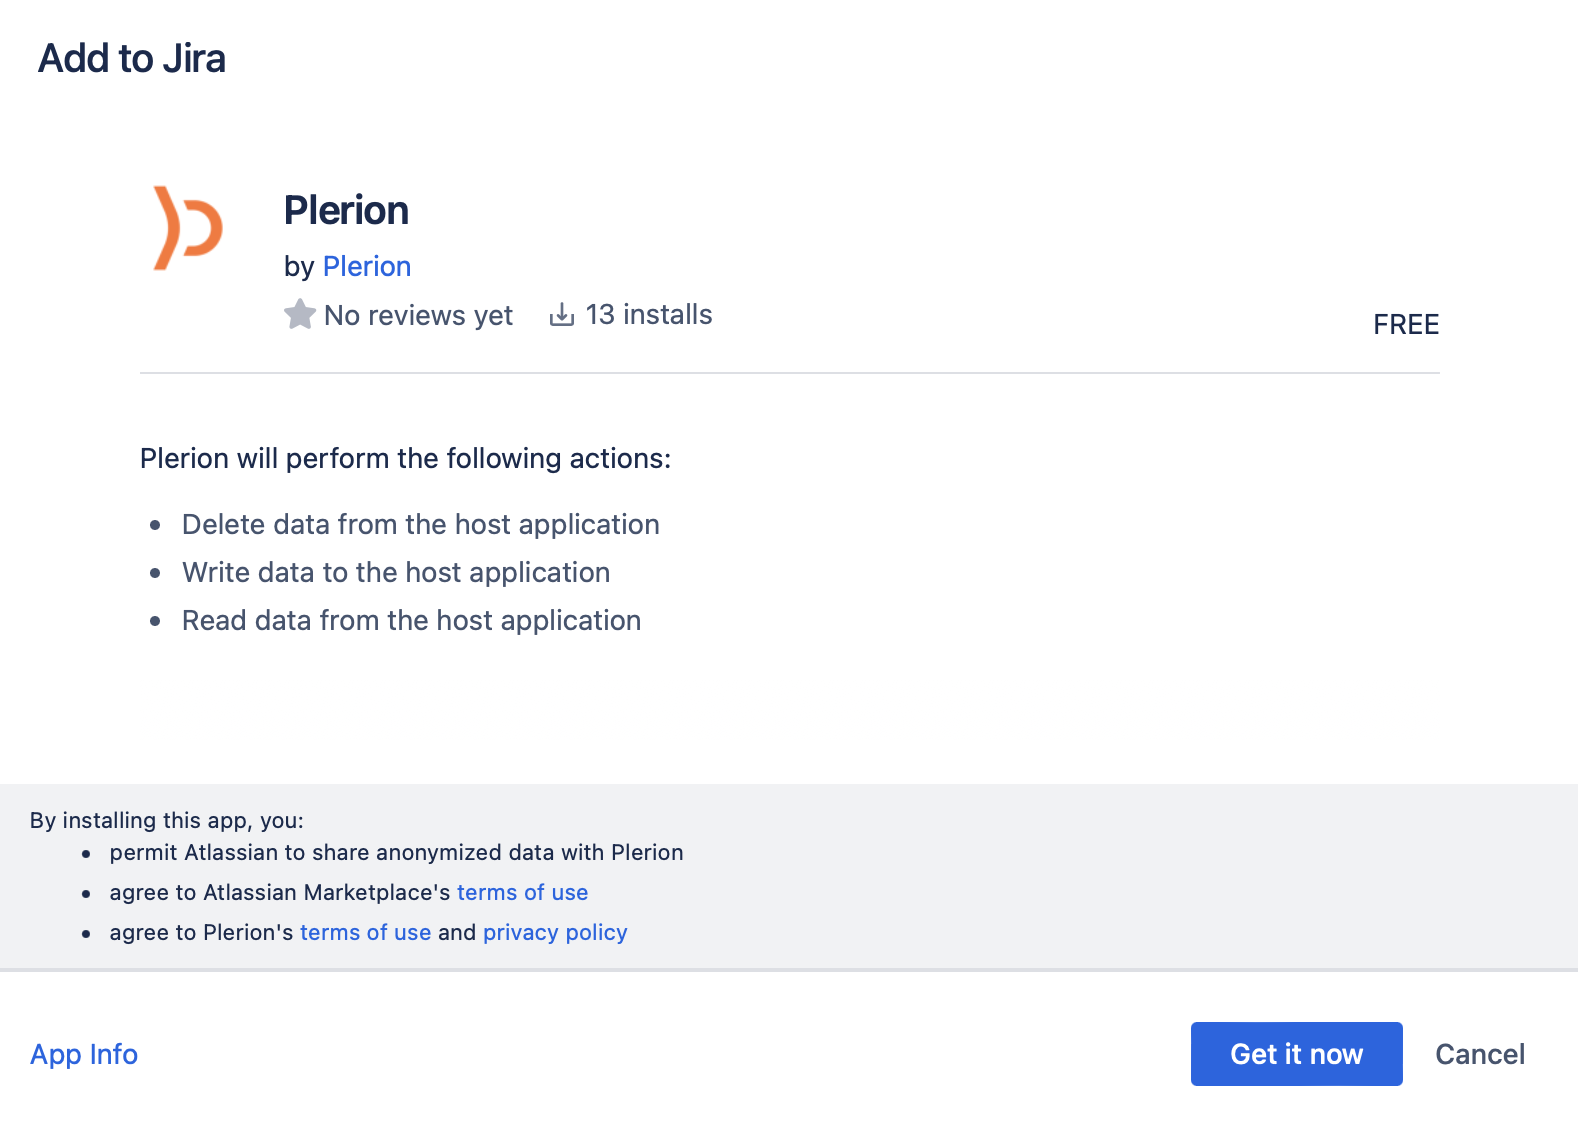Image resolution: width=1578 pixels, height=1124 pixels.
Task: Click the gray reviews star icon
Action: (x=299, y=315)
